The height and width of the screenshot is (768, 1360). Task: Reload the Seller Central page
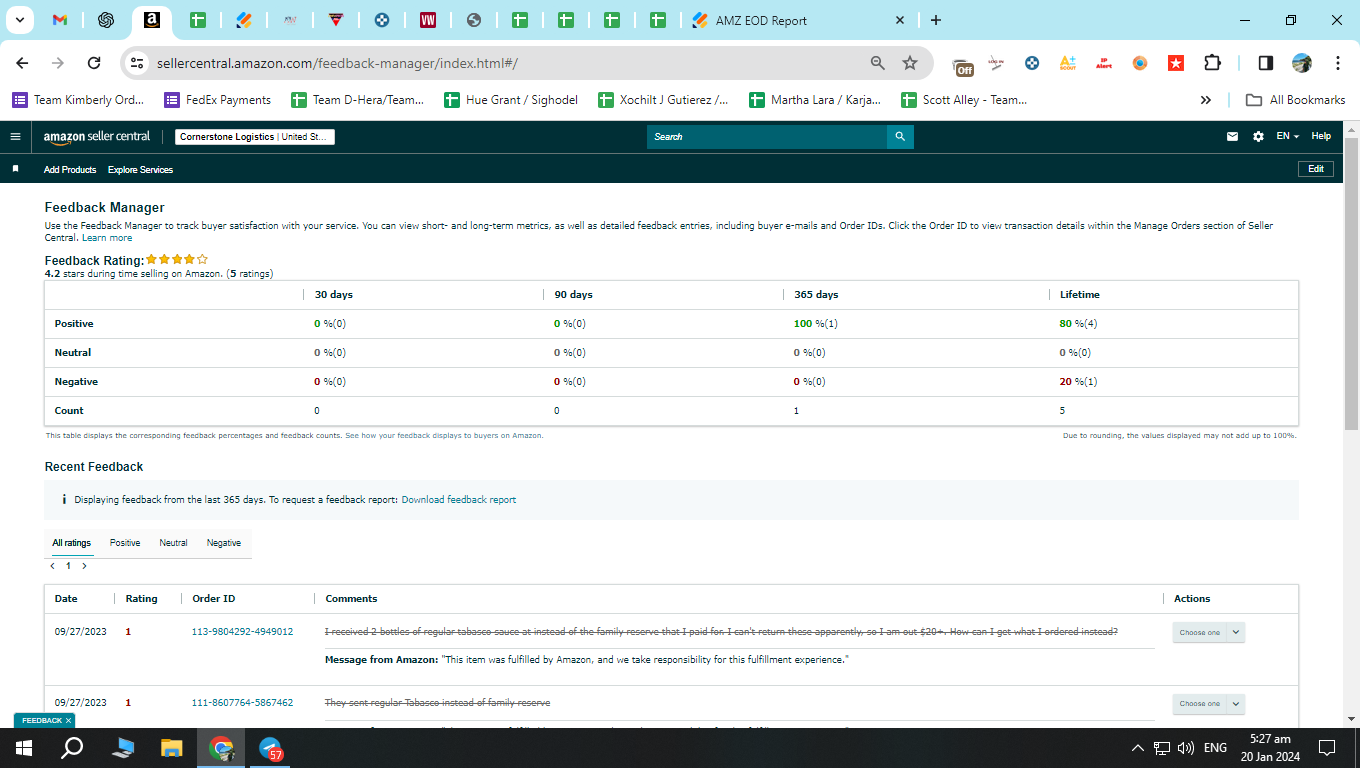[x=94, y=63]
